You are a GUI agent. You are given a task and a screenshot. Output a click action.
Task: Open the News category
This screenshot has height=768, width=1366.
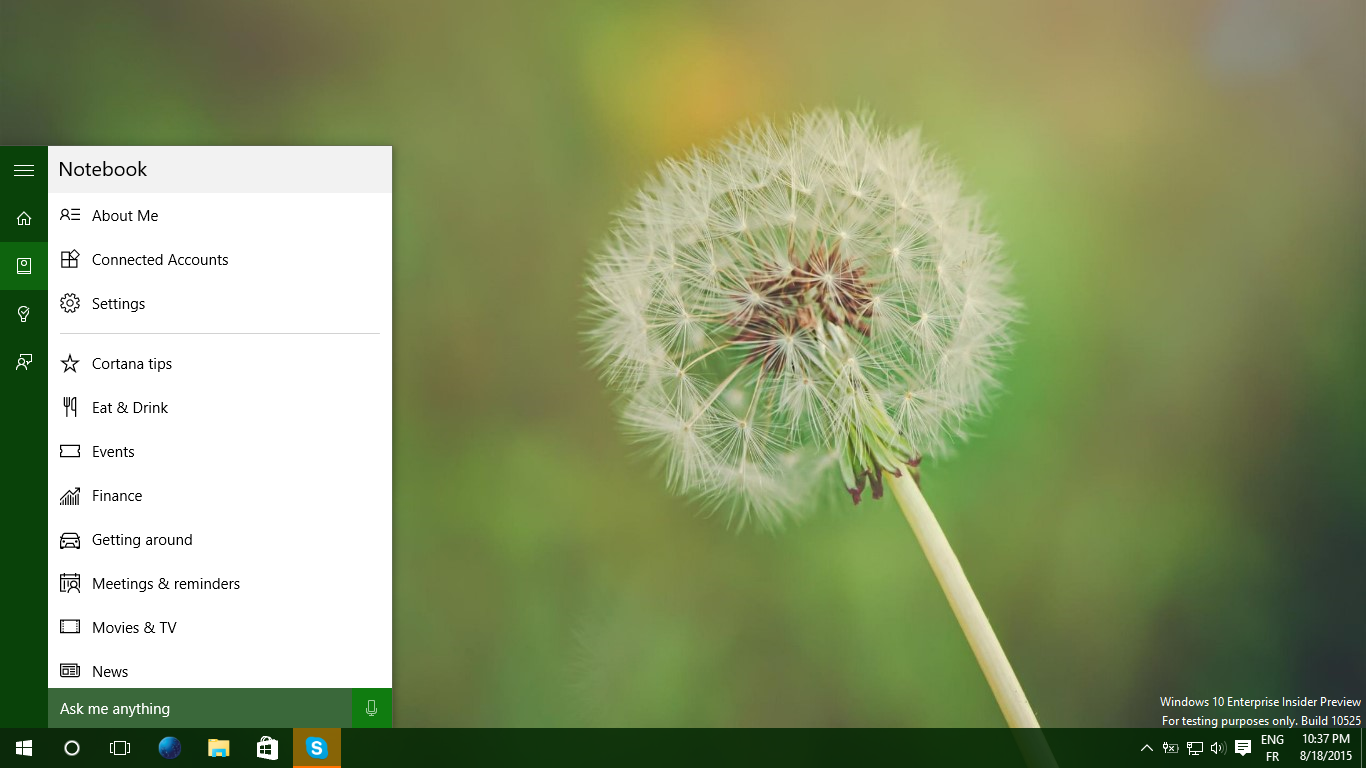pos(220,670)
